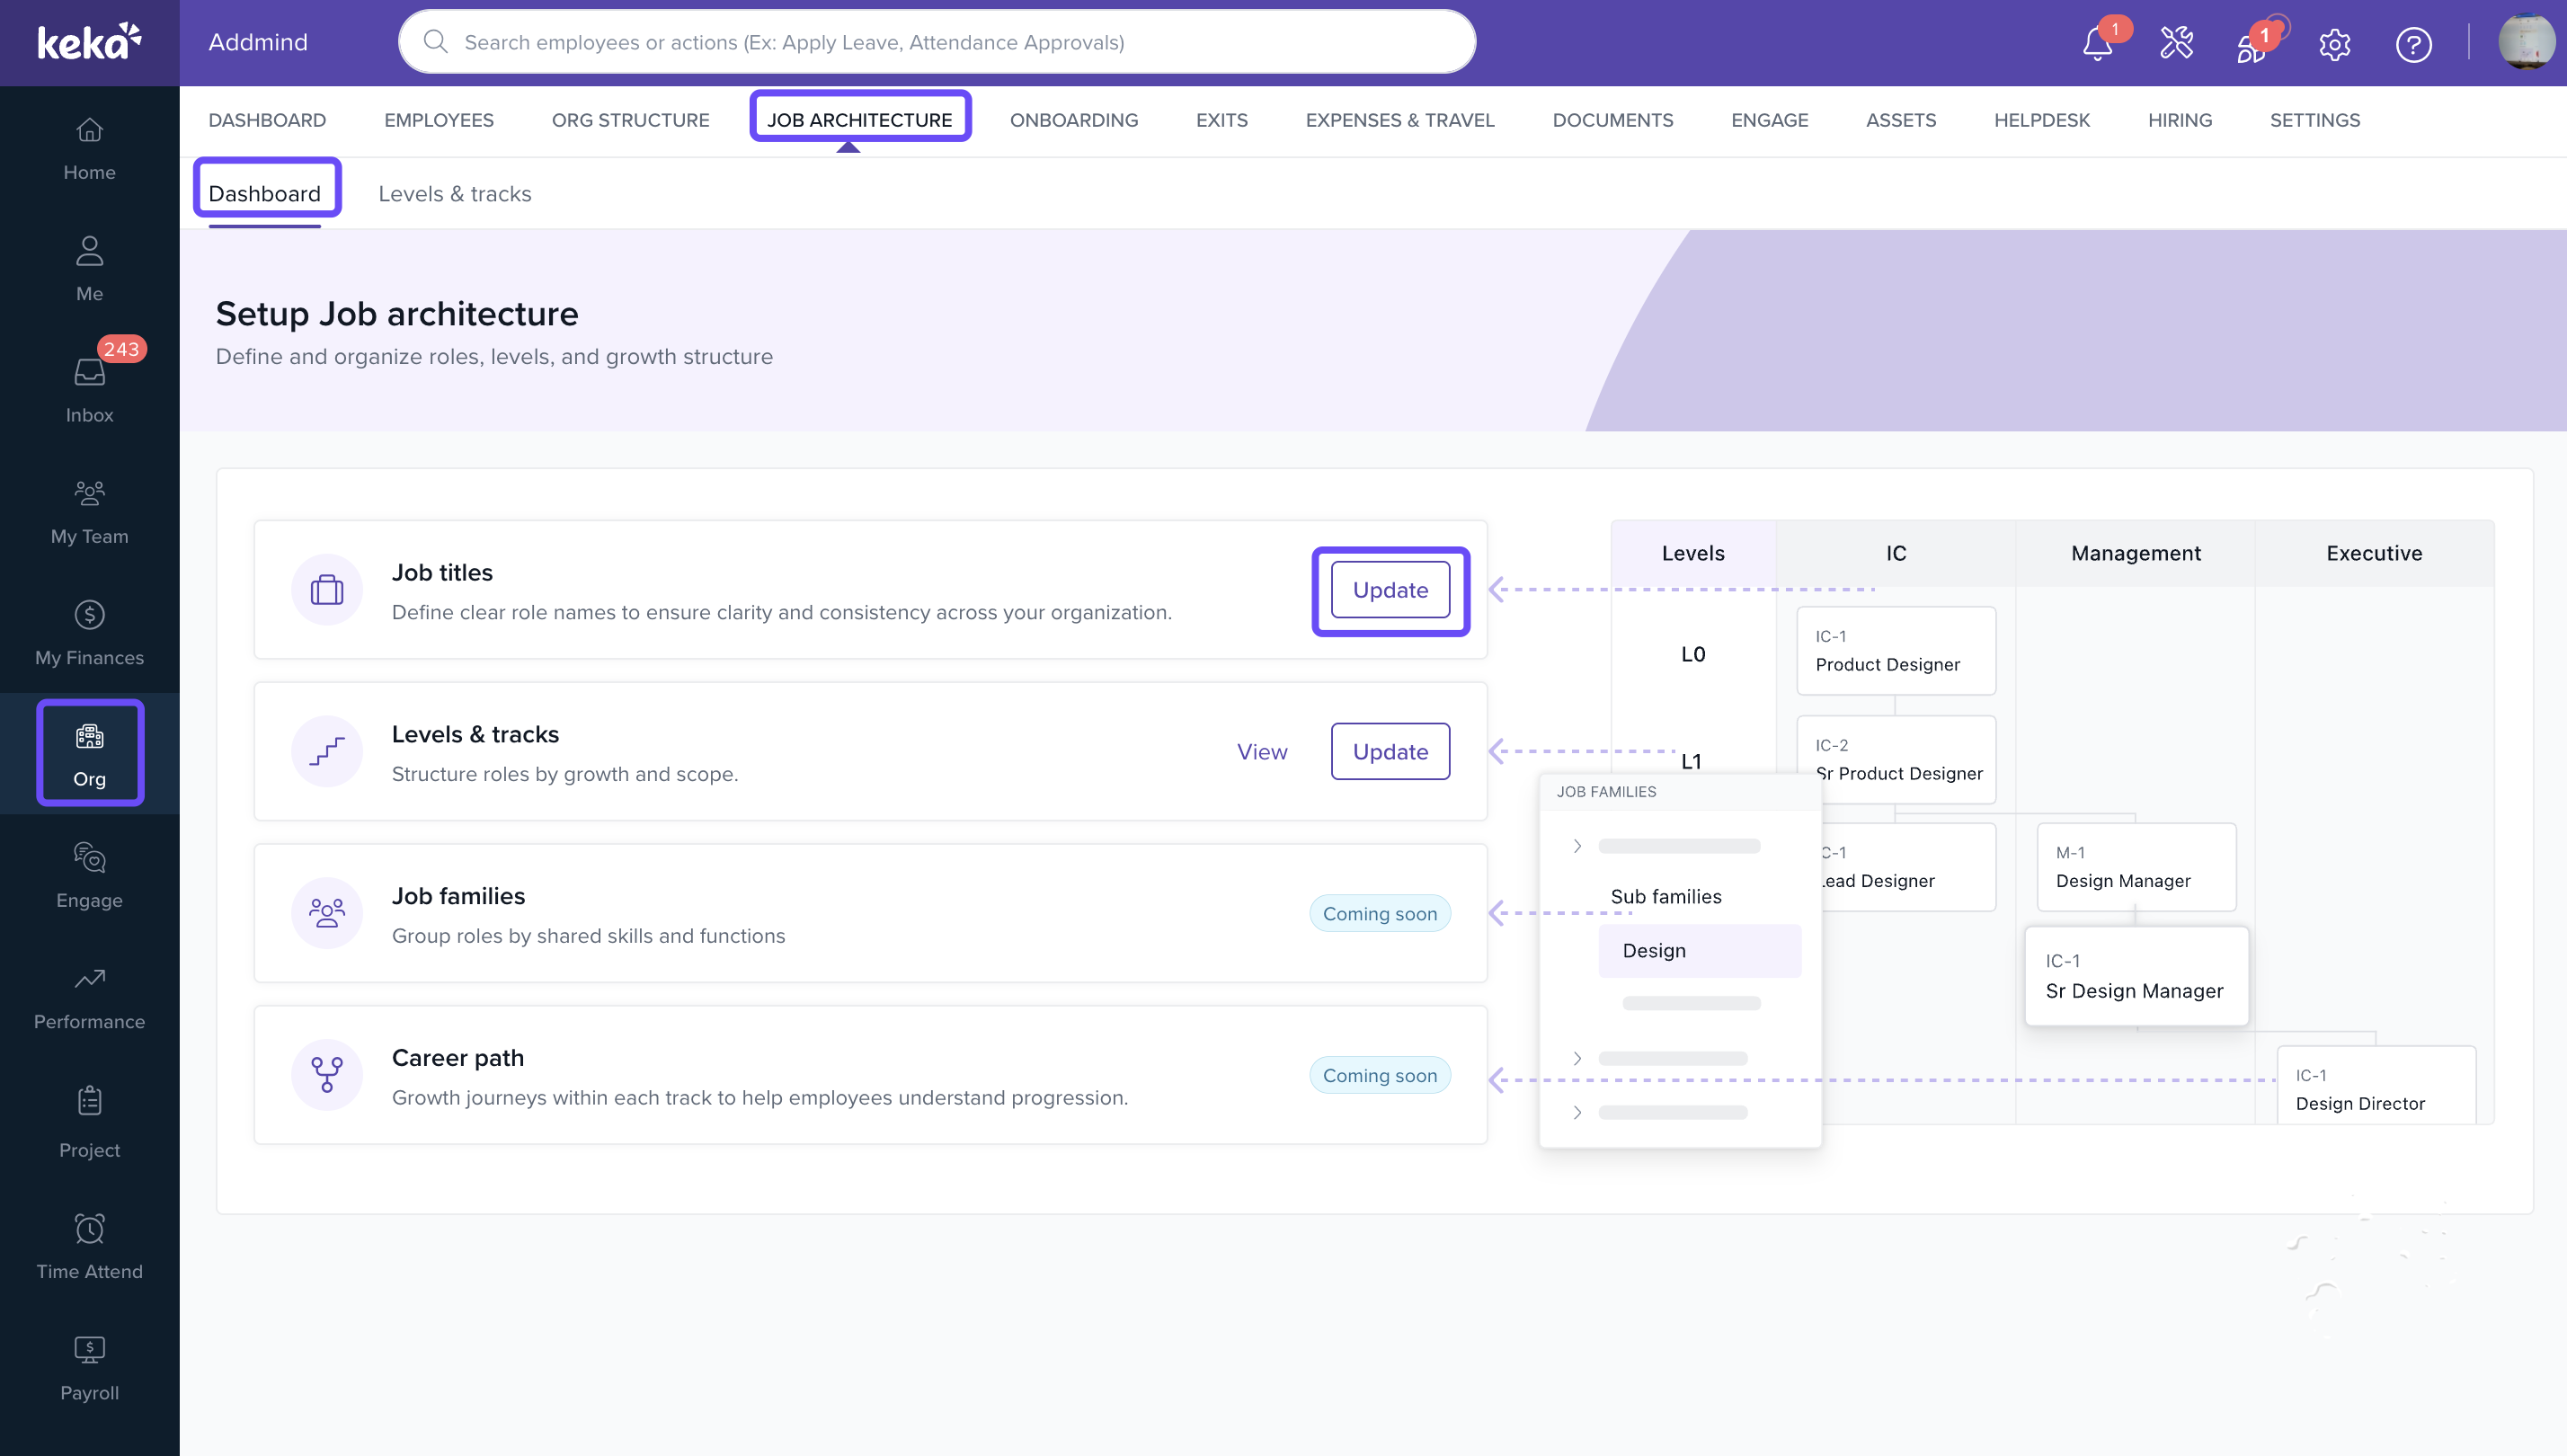
Task: Click the tools wrench icon in header
Action: coord(2176,43)
